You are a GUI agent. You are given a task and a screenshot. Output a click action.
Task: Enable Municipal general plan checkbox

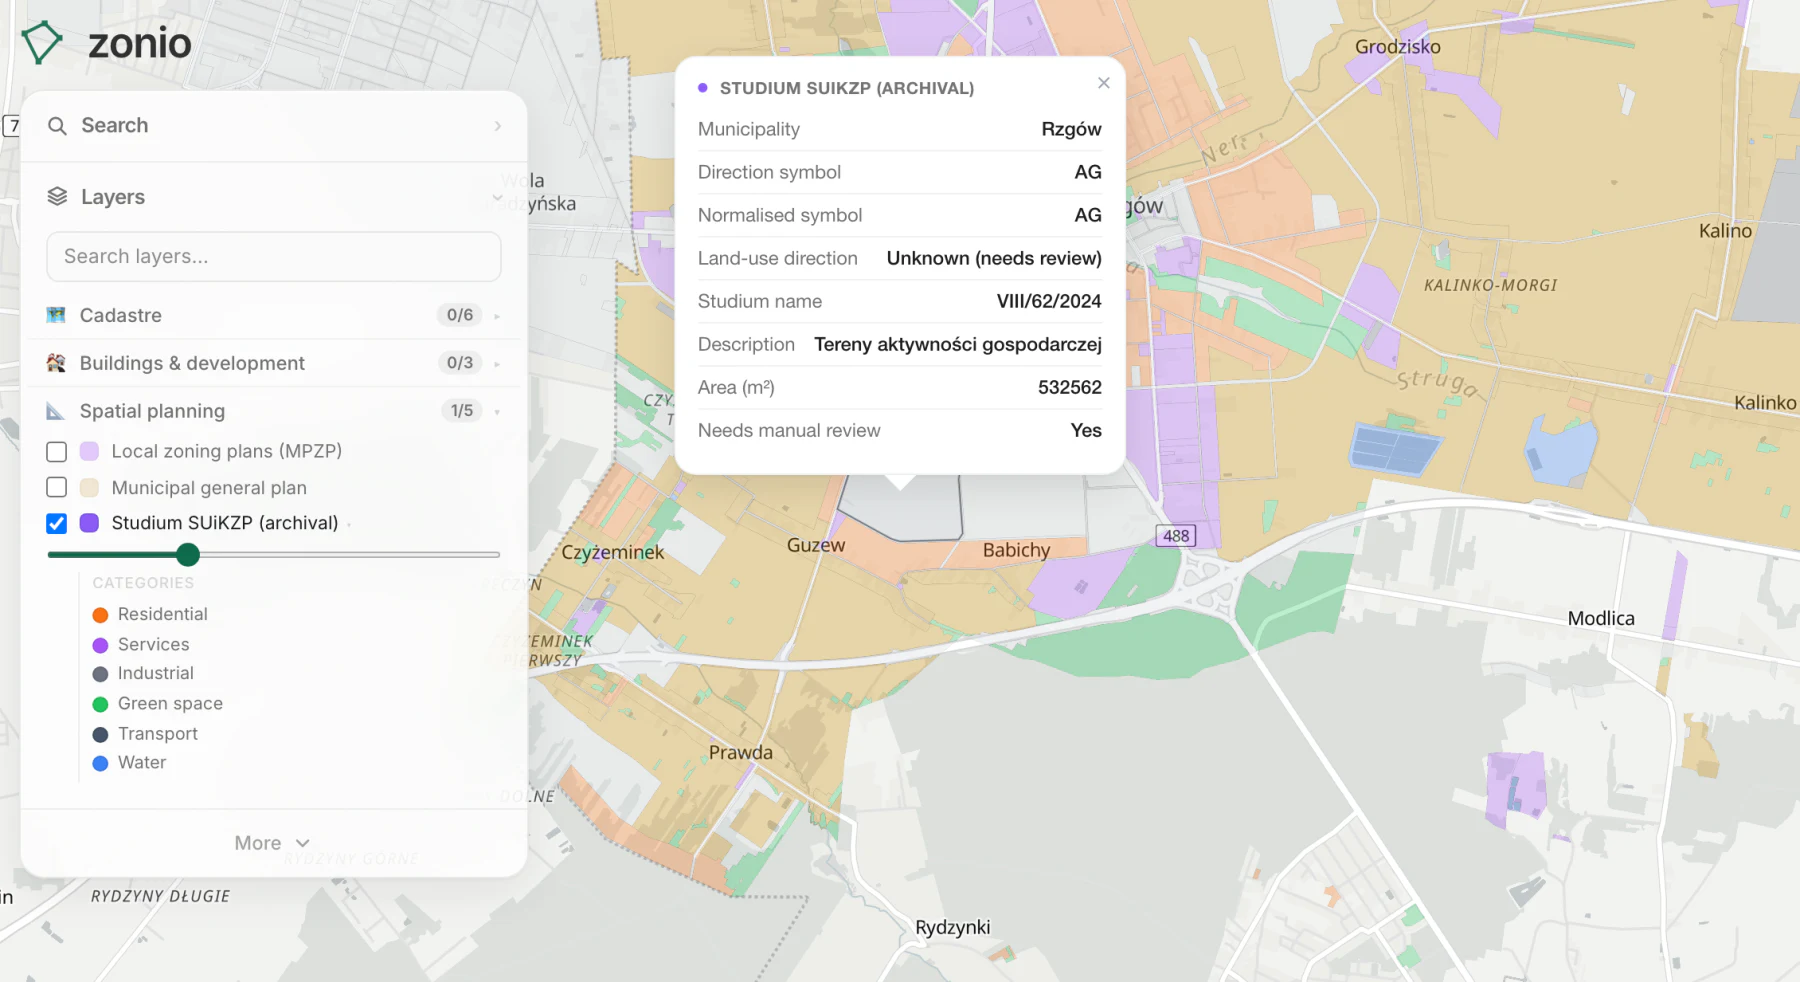(x=57, y=487)
